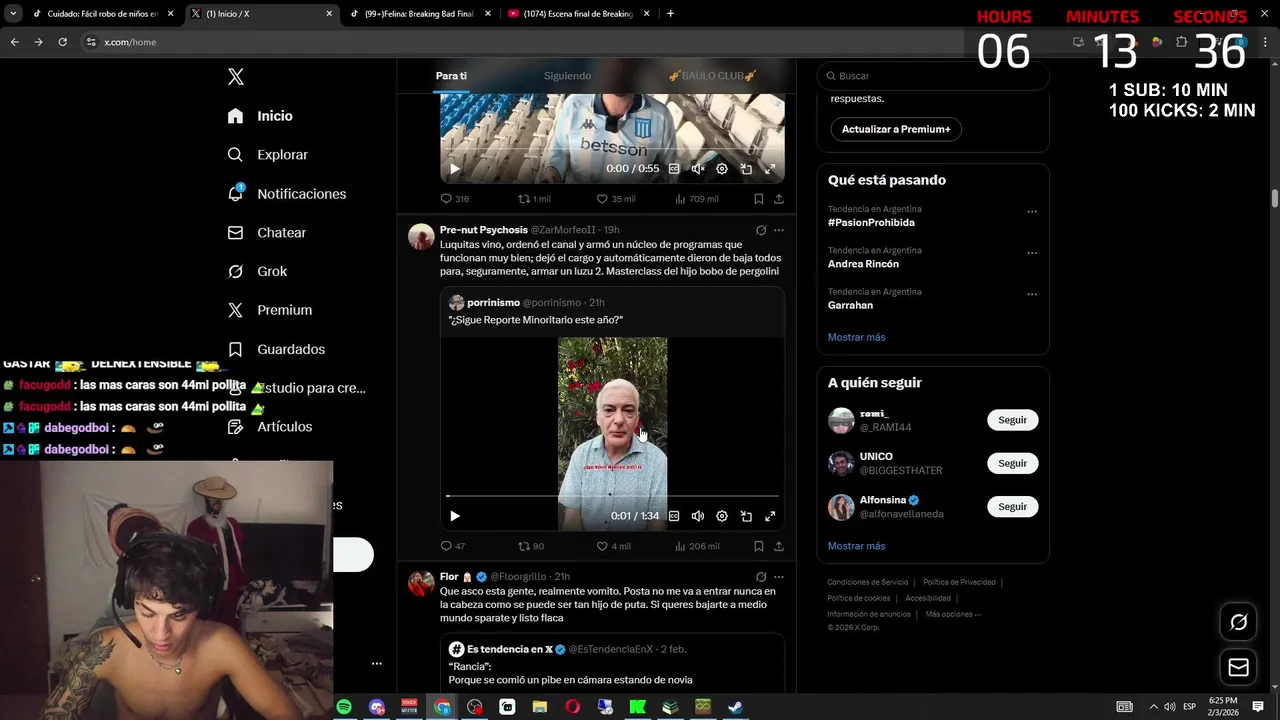Screen dimensions: 1280x720
Task: Switch to the Siguiendo tab
Action: click(567, 76)
